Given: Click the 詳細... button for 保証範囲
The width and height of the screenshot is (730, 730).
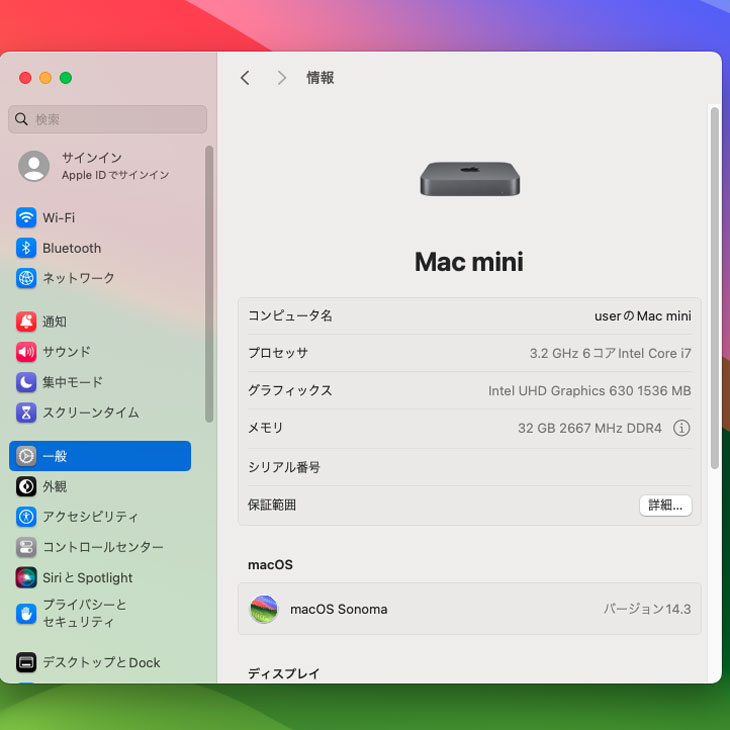Looking at the screenshot, I should 665,505.
